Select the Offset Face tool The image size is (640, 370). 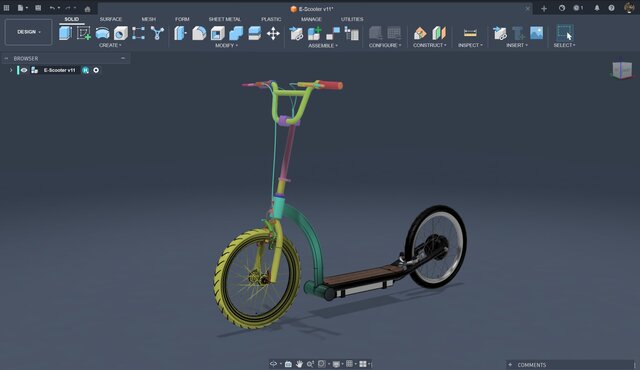[255, 33]
